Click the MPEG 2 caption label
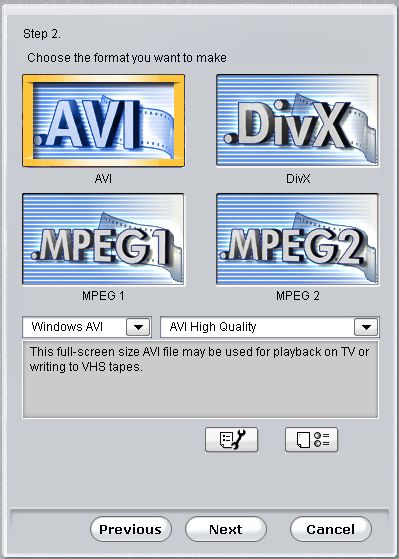The image size is (399, 559). (x=298, y=296)
